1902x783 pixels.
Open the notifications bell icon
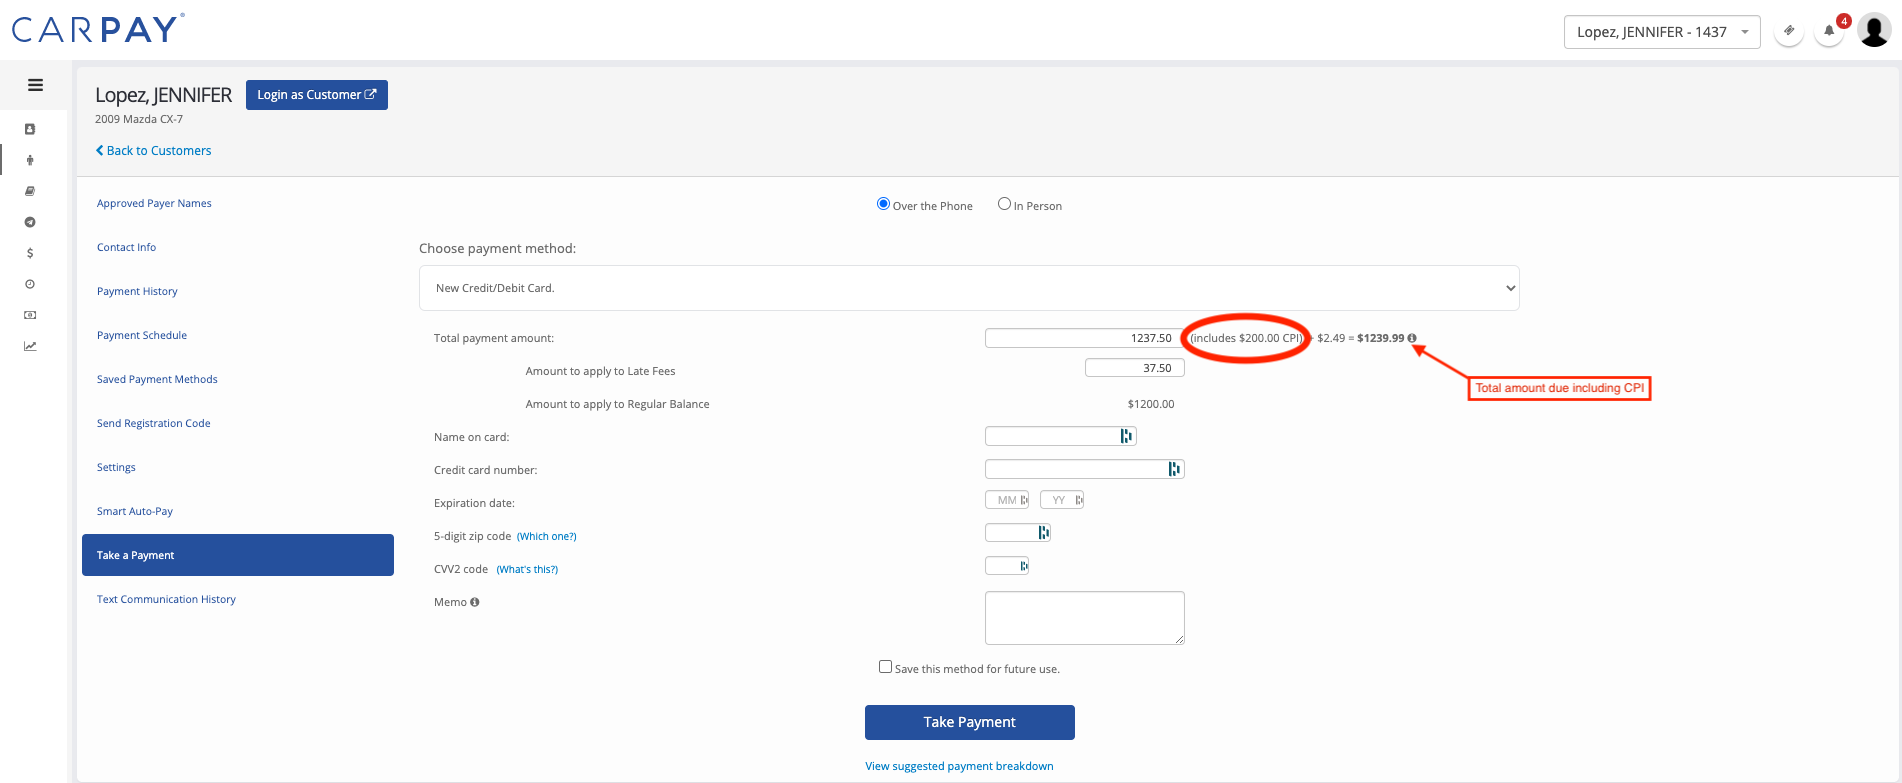[x=1829, y=31]
